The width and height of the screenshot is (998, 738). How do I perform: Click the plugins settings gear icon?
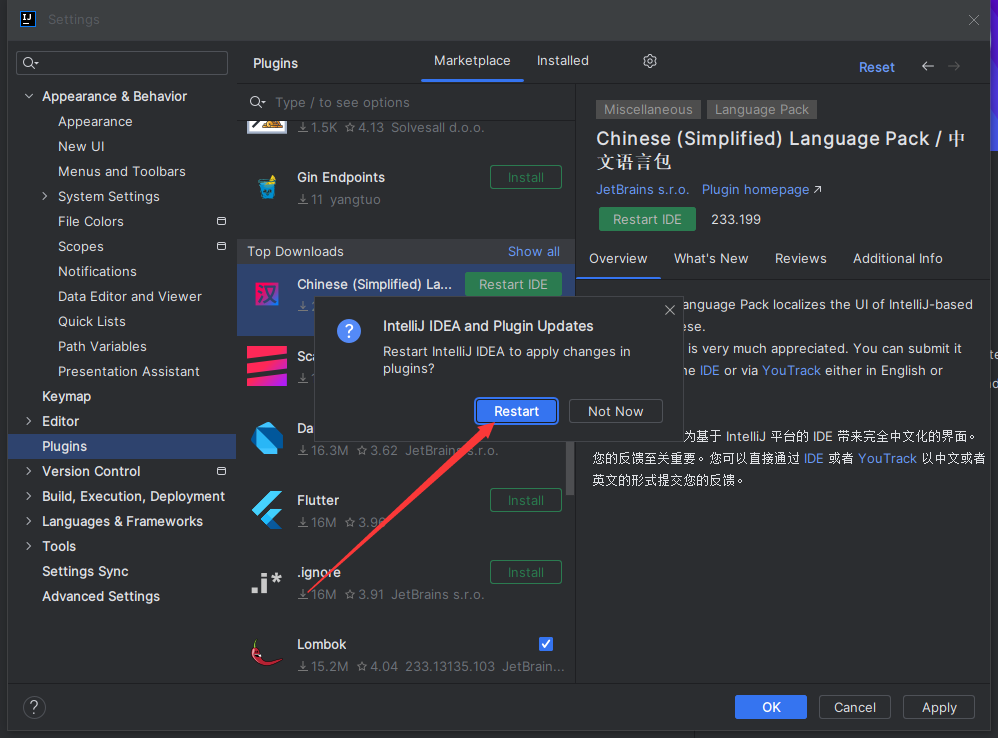click(x=649, y=61)
